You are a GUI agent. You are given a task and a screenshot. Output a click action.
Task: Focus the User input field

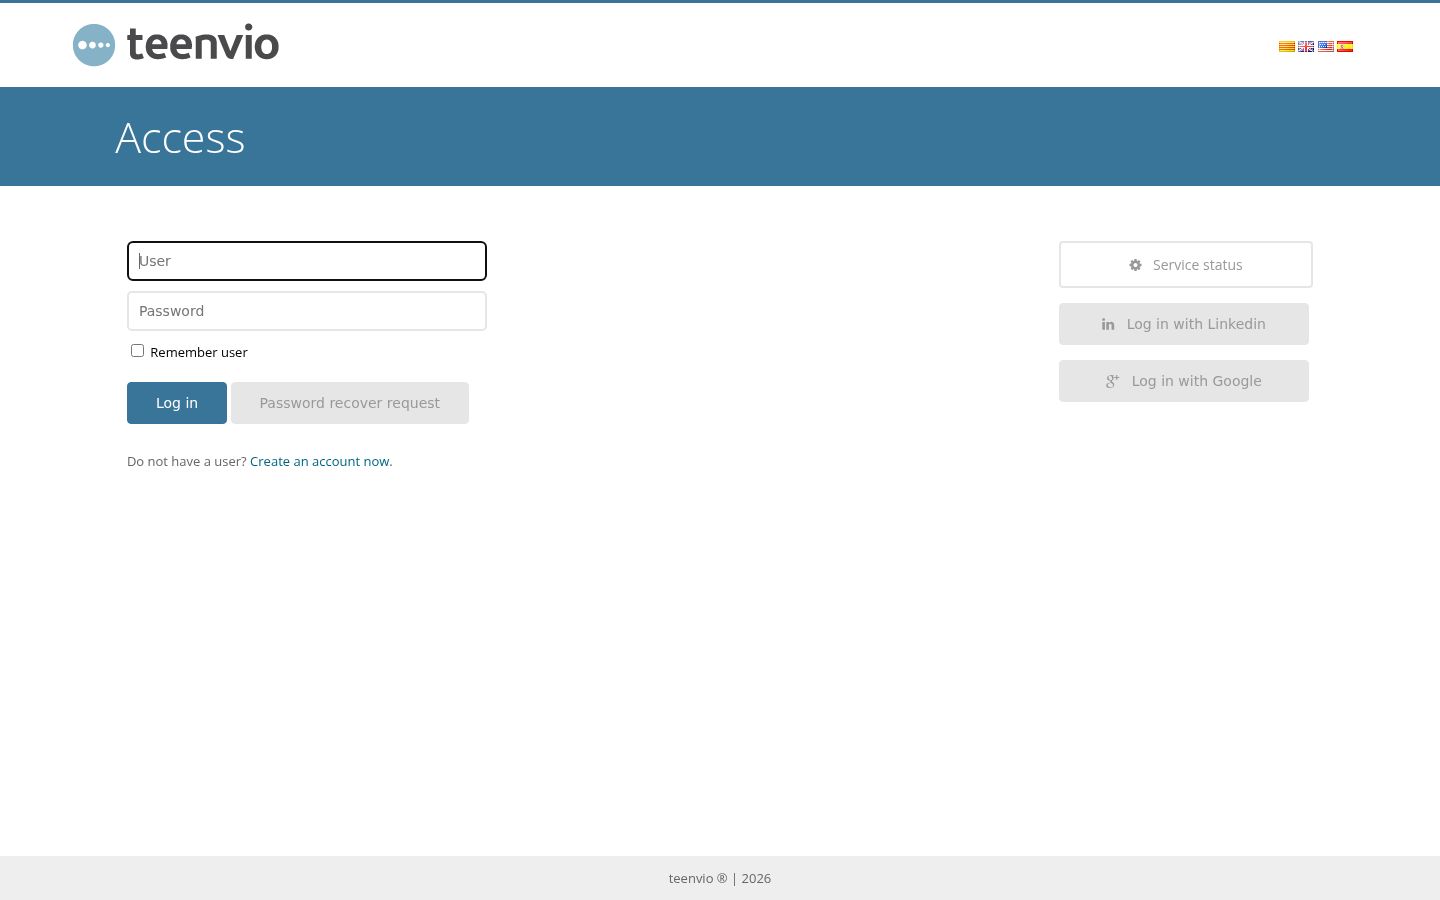[307, 261]
